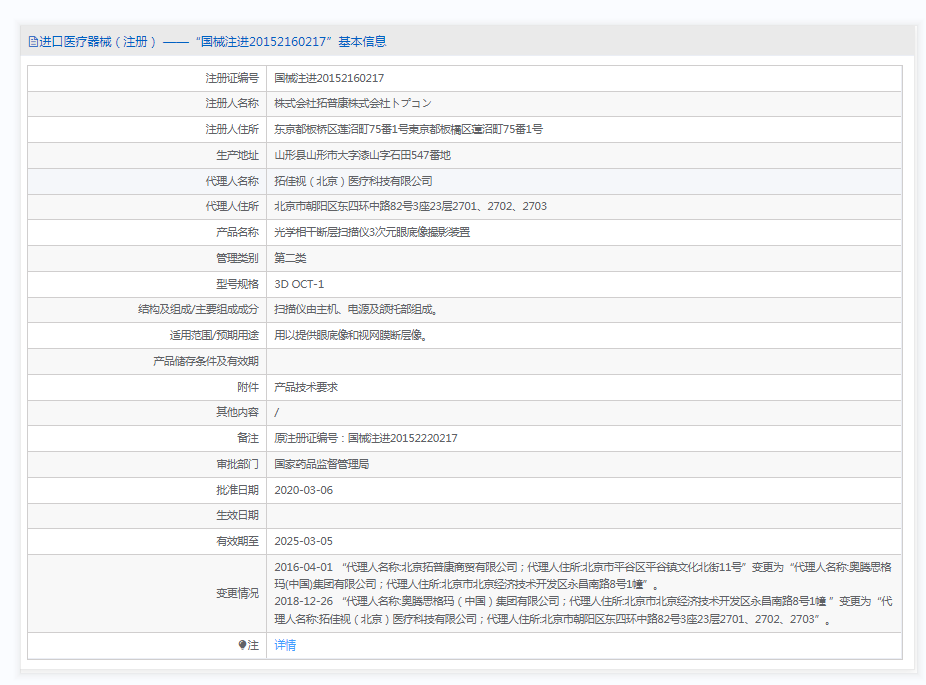Click agent address 北京市朝阳区东四环中路82号
This screenshot has width=926, height=685.
[410, 207]
